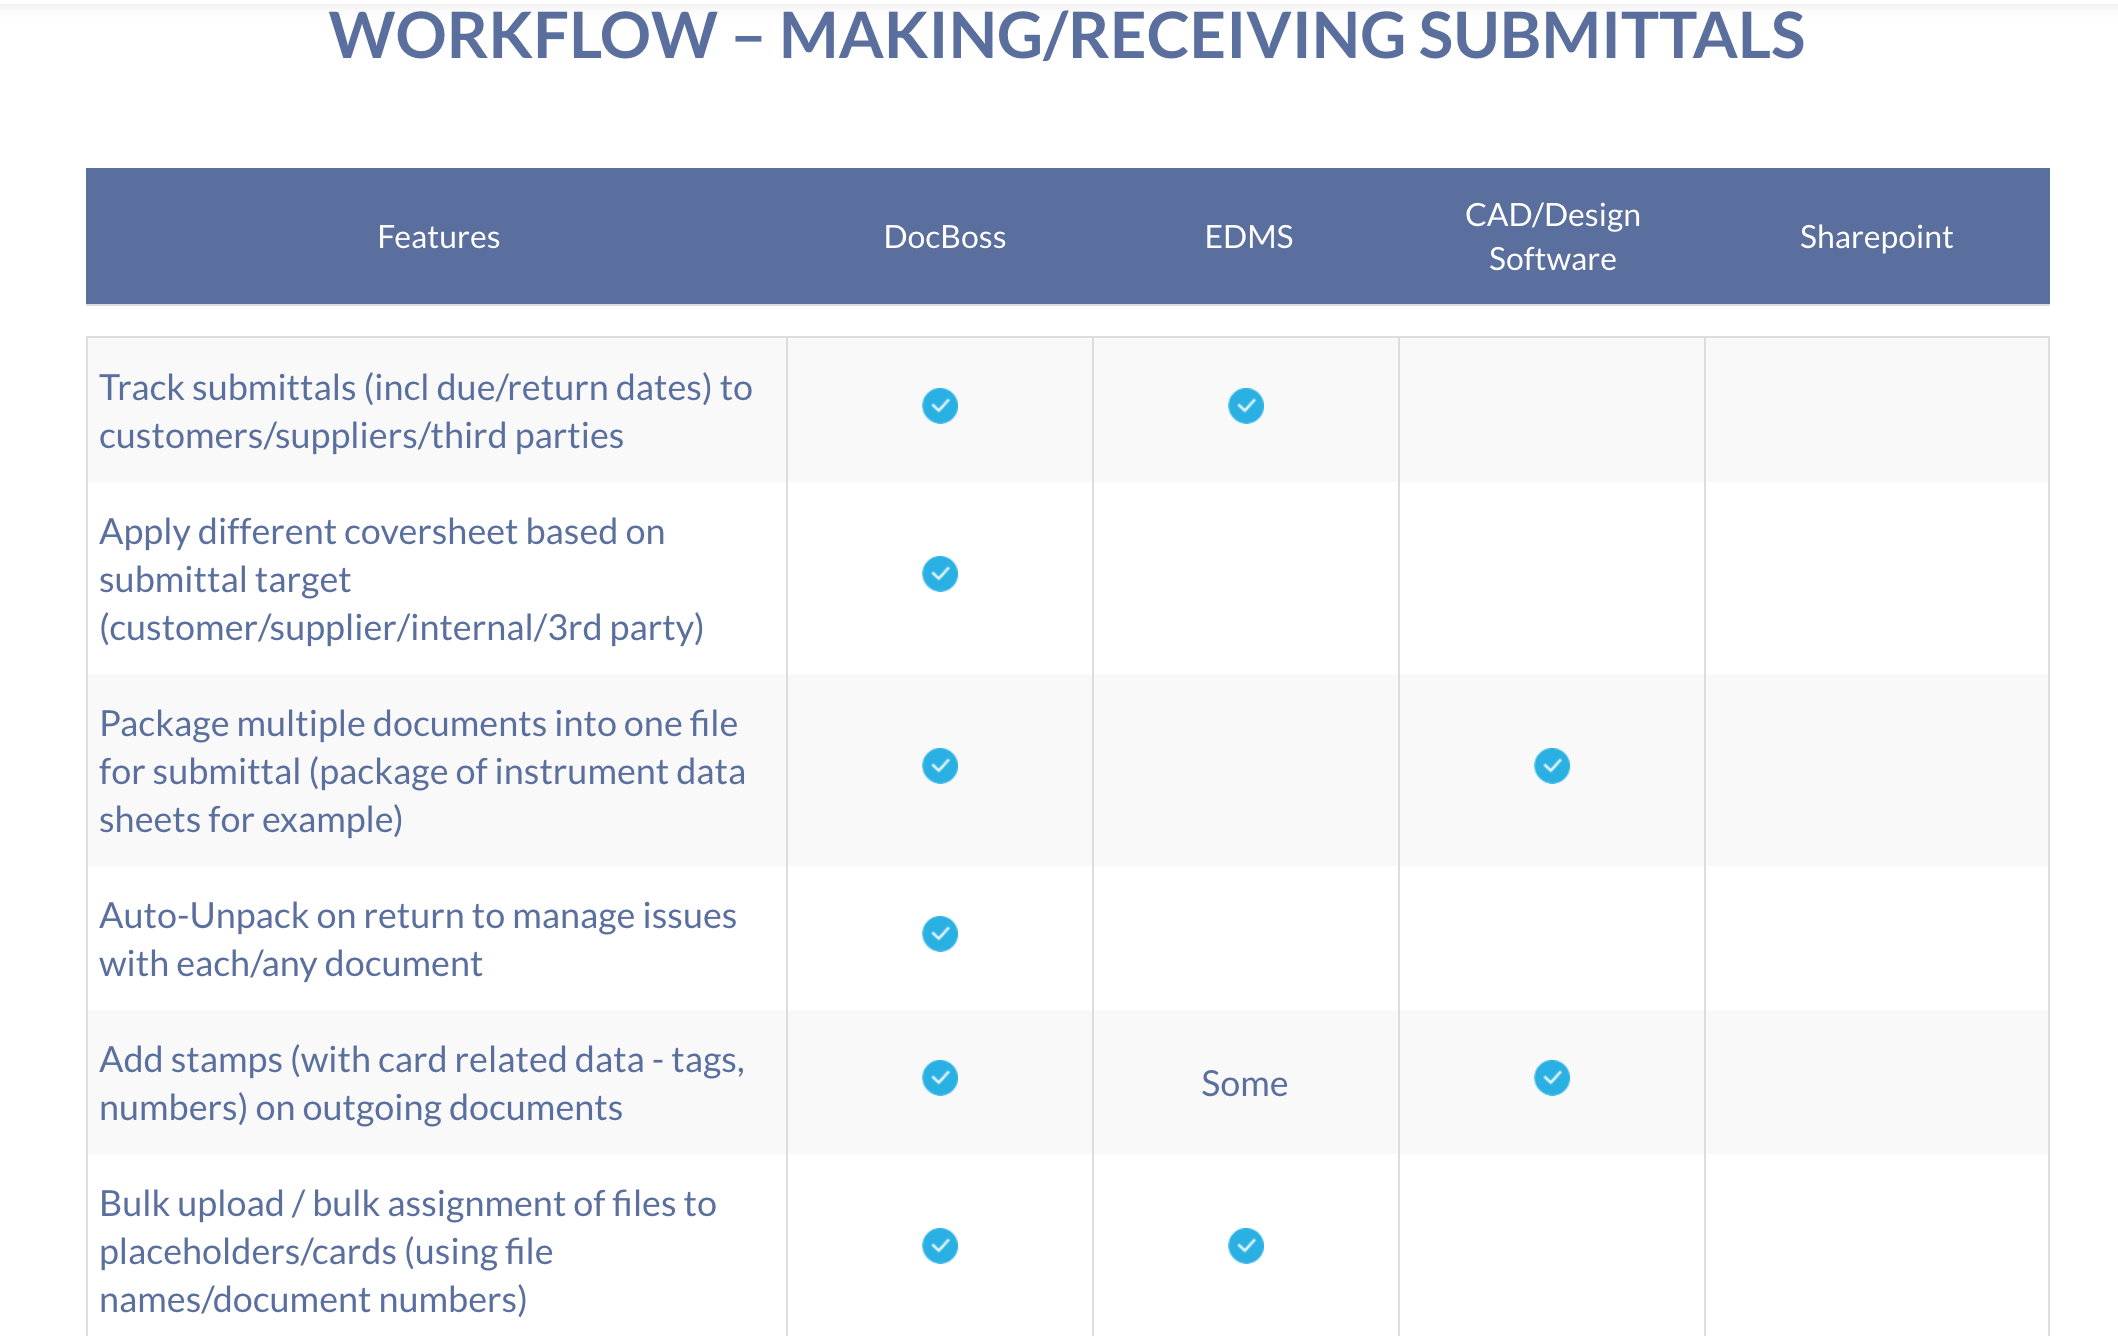This screenshot has height=1336, width=2118.
Task: Click EDMS checkmark for Bulk upload row
Action: [x=1246, y=1246]
